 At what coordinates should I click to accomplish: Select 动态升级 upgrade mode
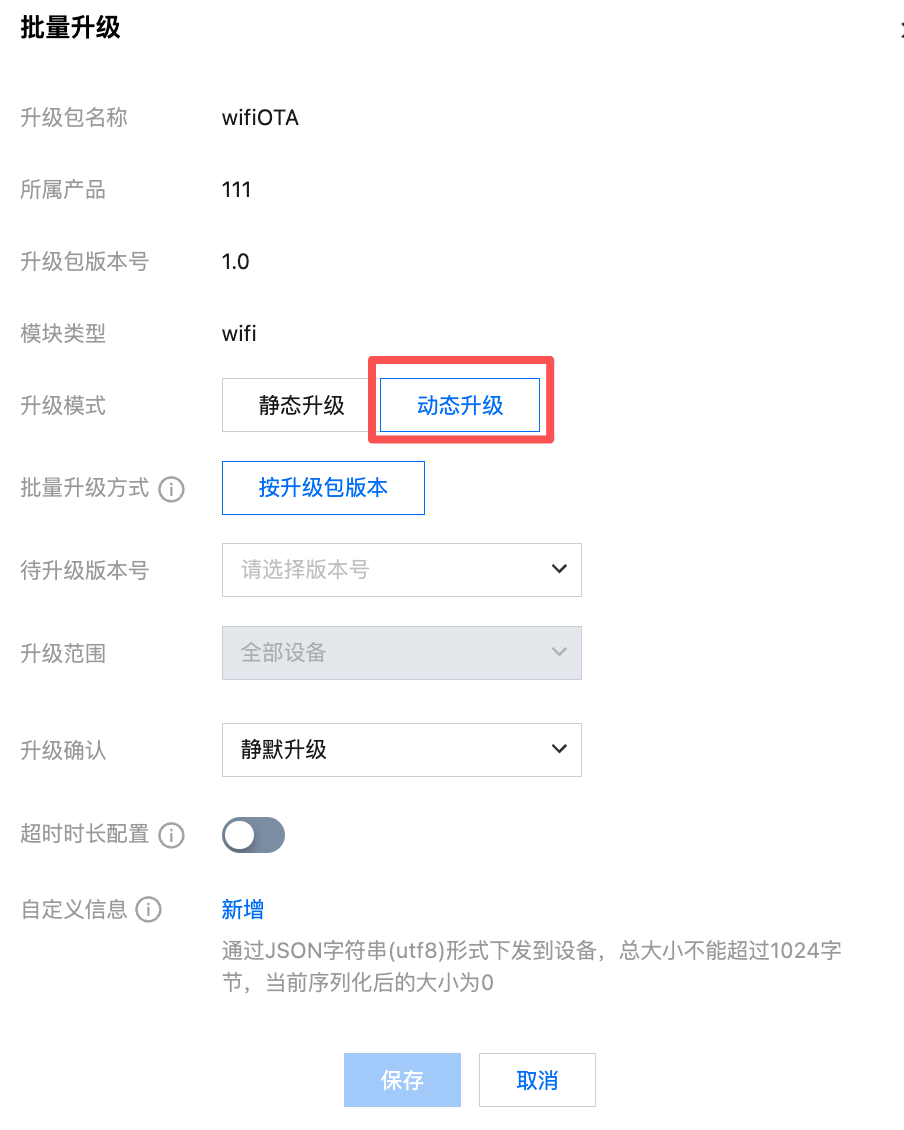click(460, 405)
